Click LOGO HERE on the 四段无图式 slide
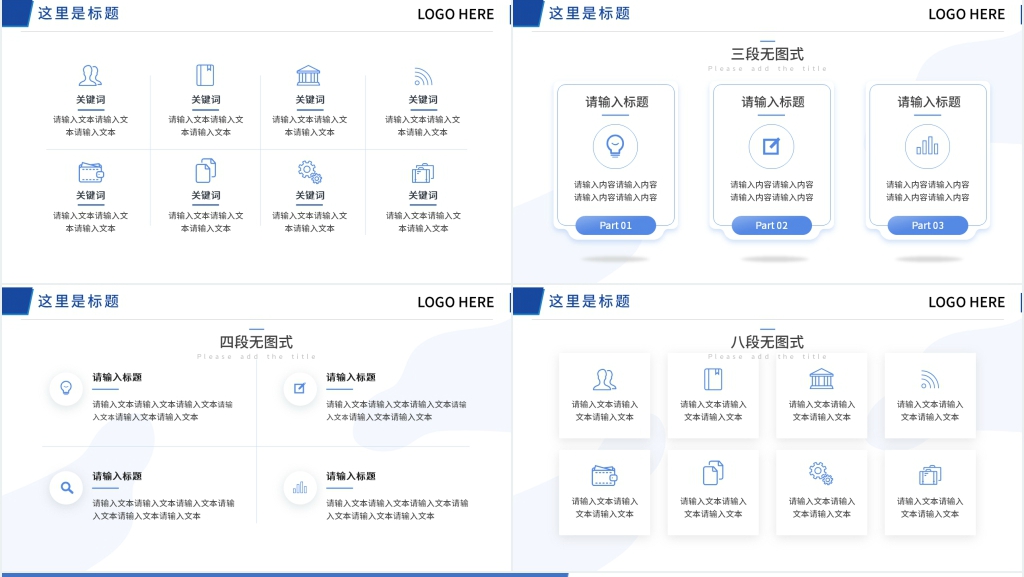This screenshot has height=577, width=1024. [456, 302]
